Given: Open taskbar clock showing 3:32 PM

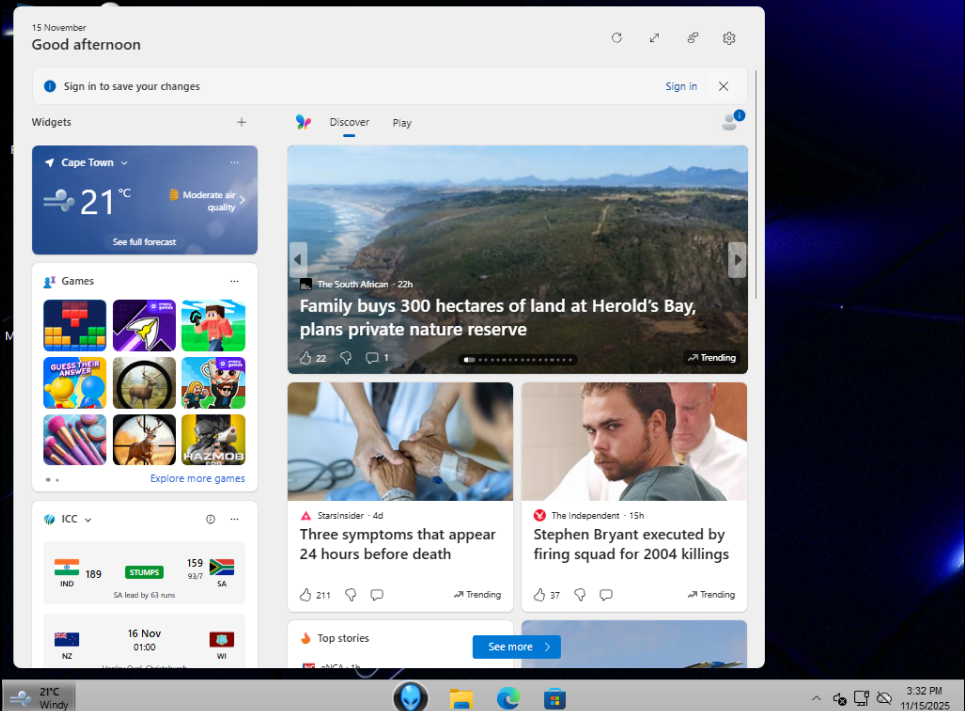Looking at the screenshot, I should (925, 698).
